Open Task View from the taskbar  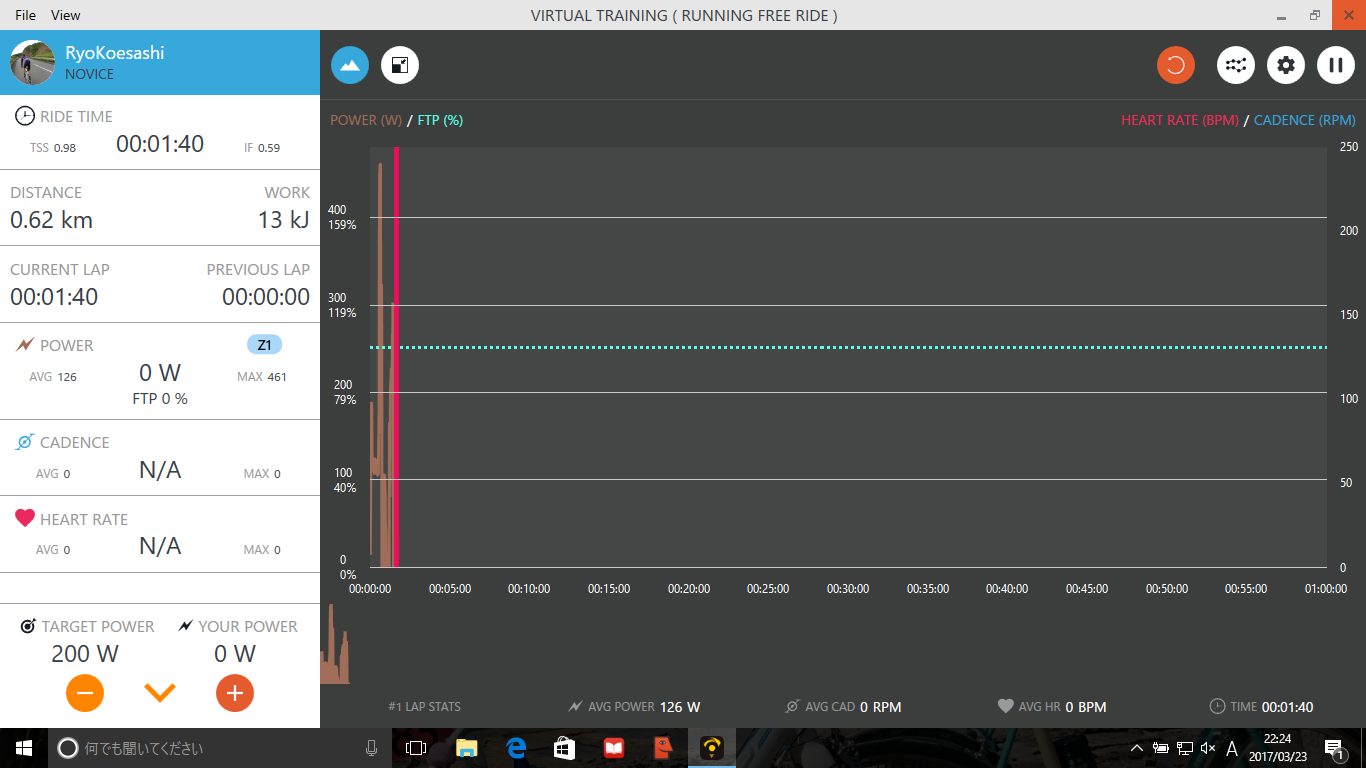[x=416, y=748]
